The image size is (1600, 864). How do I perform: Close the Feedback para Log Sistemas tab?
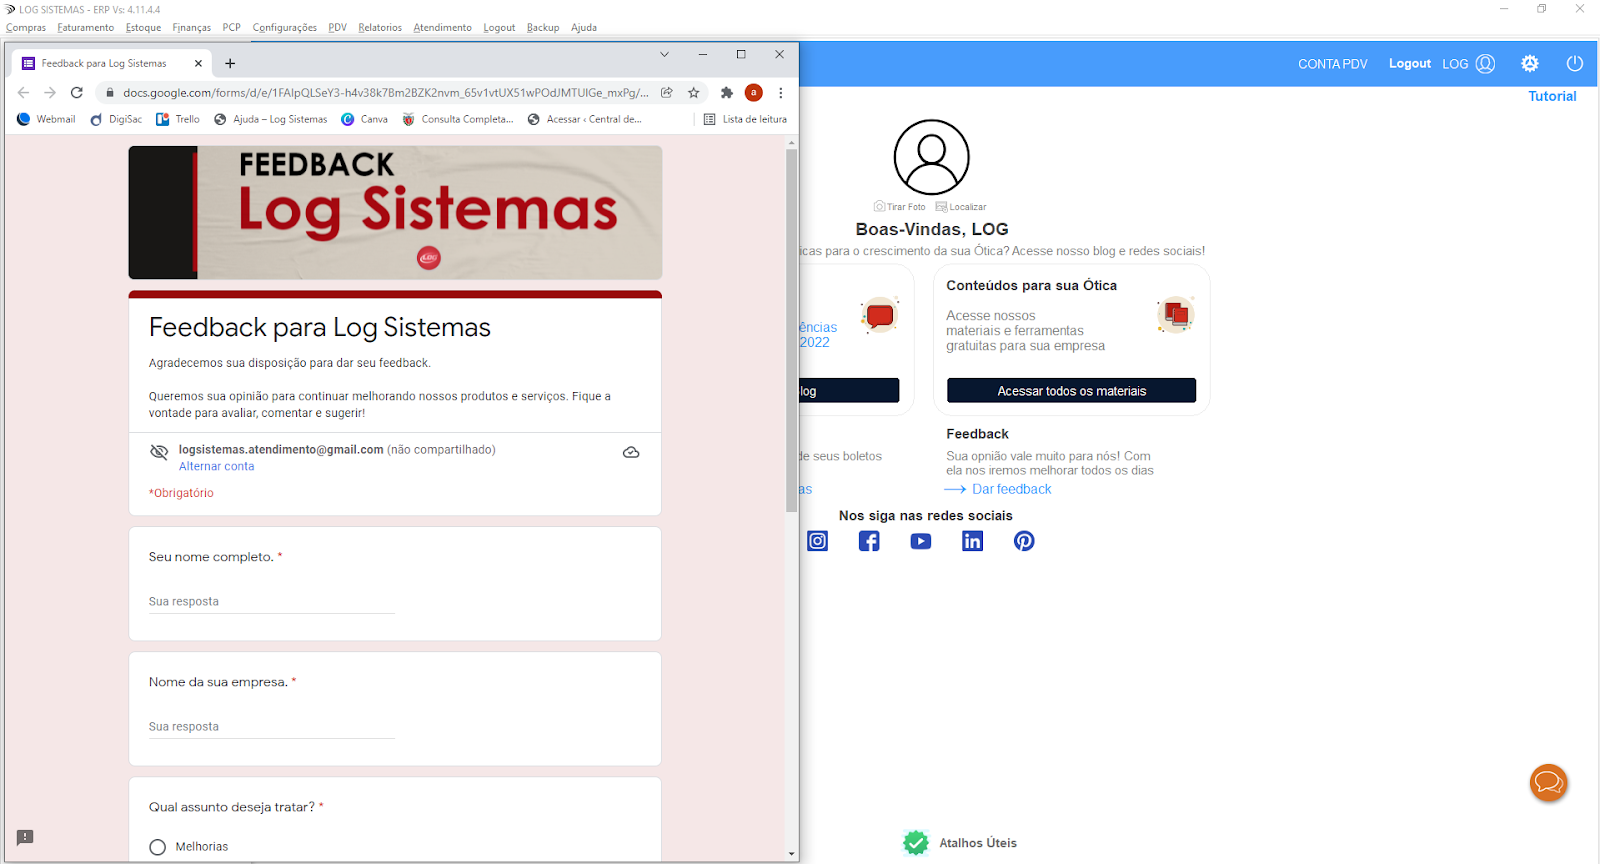[x=198, y=63]
